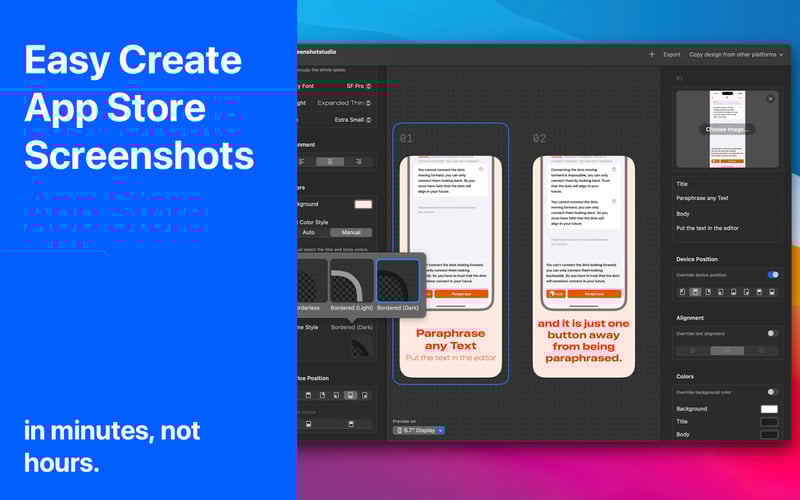Open the white Background swatch under Colors
The image size is (800, 500).
pos(769,409)
